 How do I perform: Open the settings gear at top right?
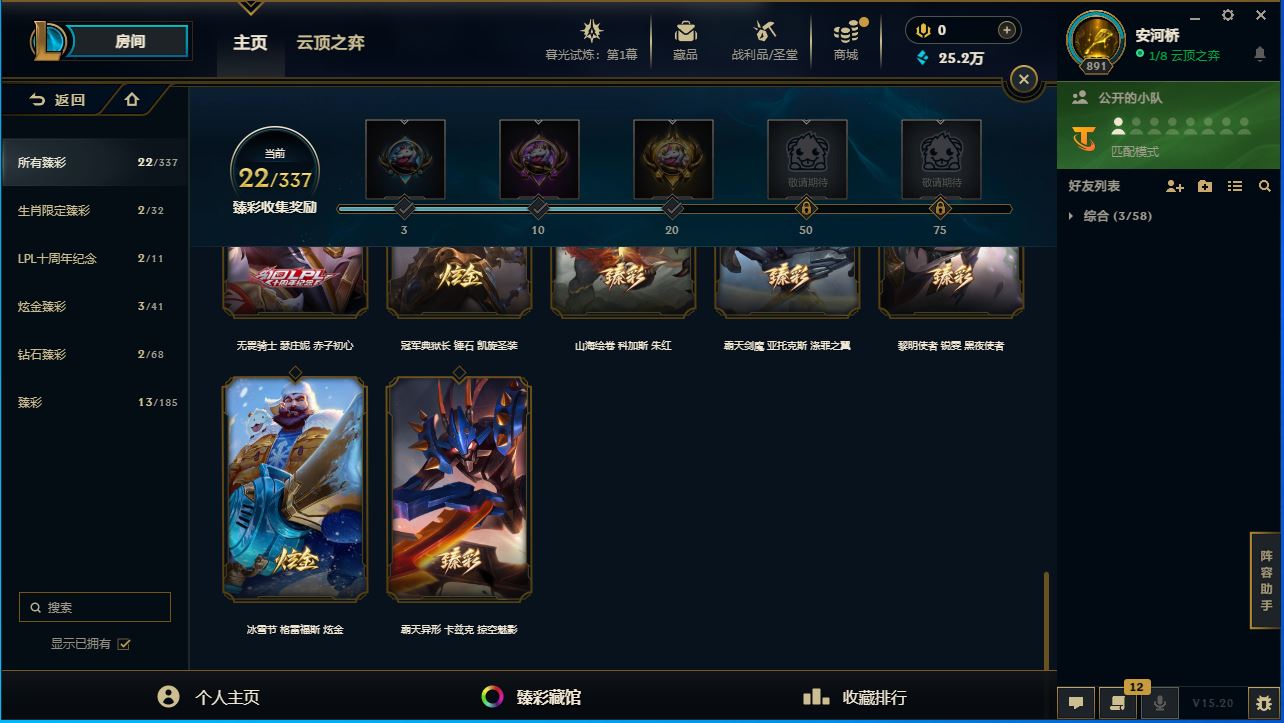1228,15
